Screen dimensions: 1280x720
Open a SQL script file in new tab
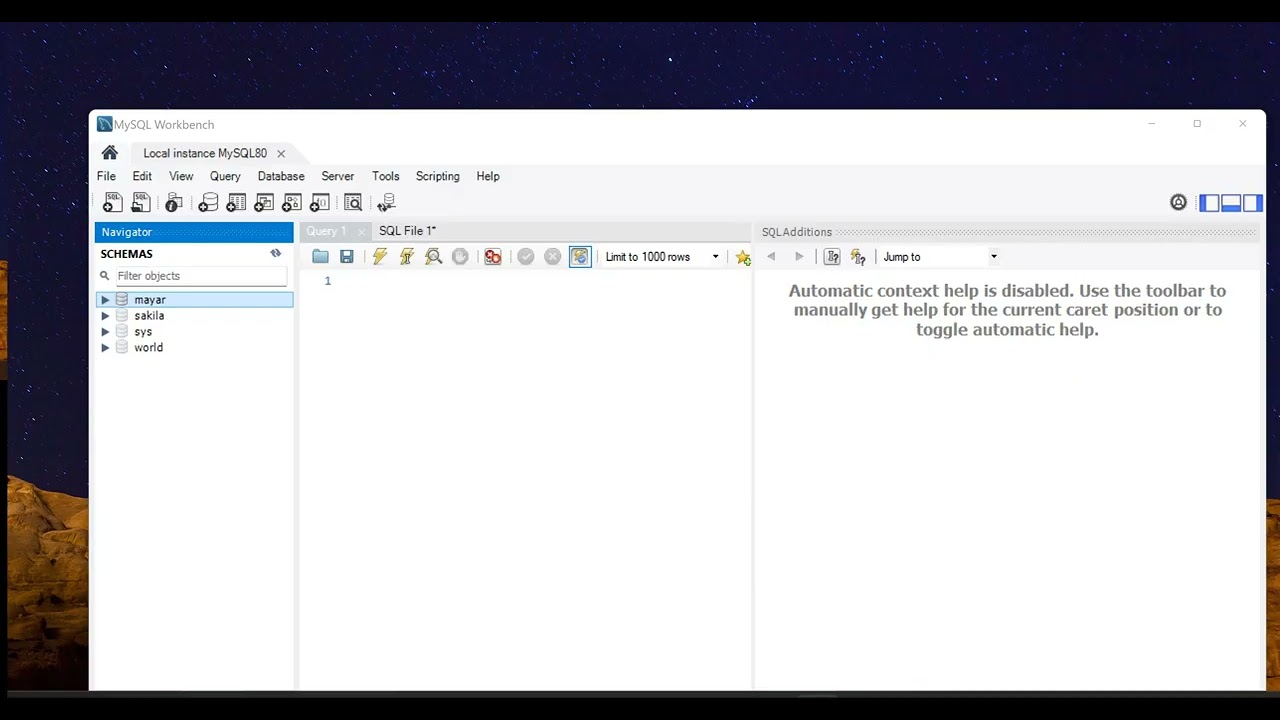(x=141, y=203)
